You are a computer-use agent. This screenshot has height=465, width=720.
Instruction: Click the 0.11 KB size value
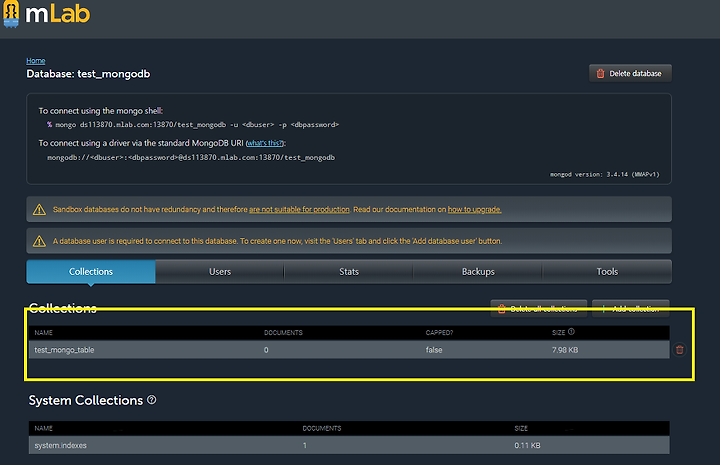528,445
